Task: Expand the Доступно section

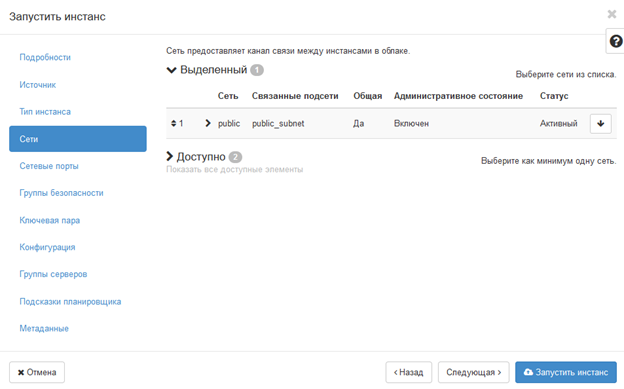Action: [x=170, y=156]
